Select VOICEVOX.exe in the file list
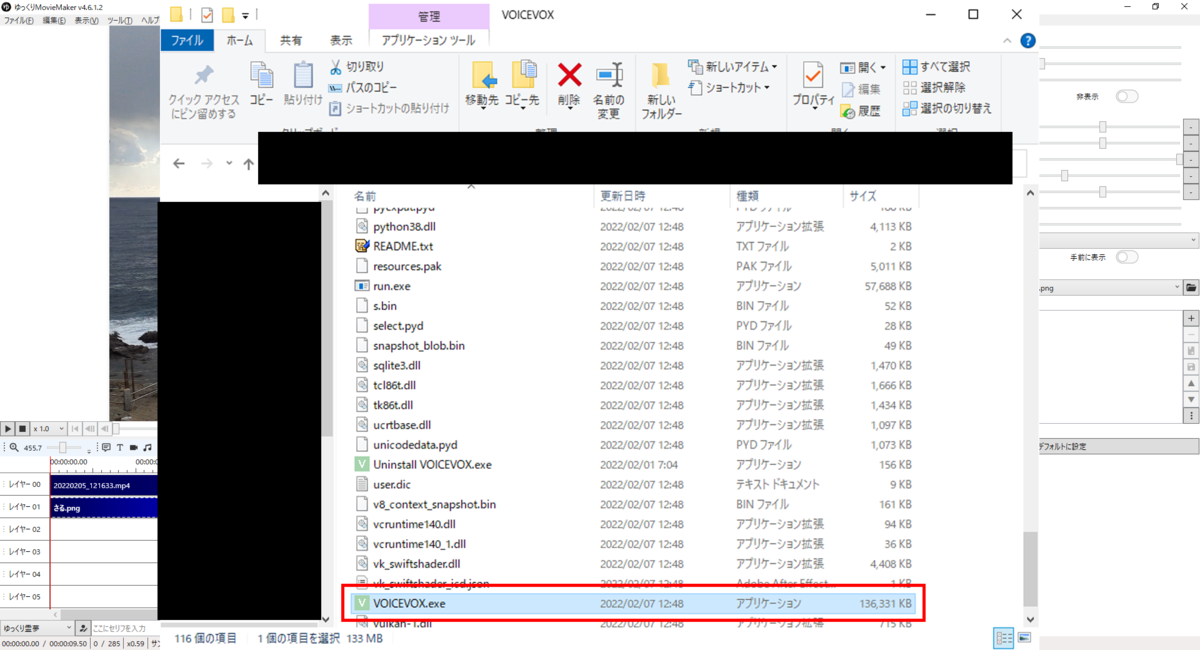The width and height of the screenshot is (1200, 650). click(x=631, y=604)
